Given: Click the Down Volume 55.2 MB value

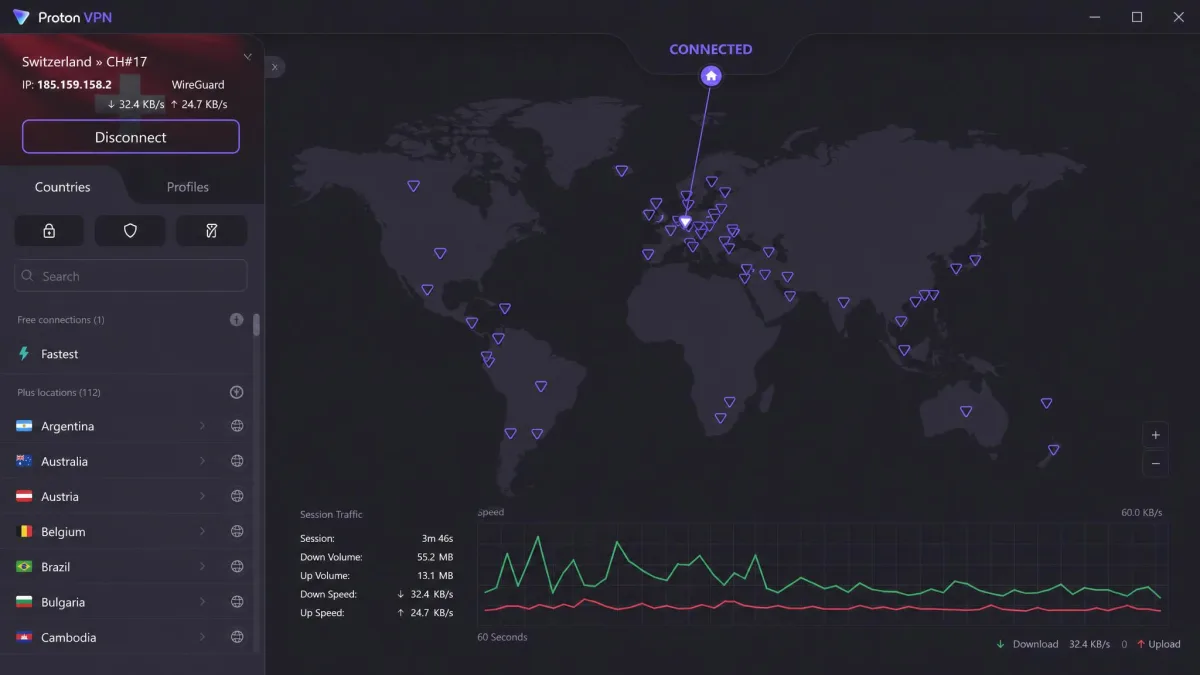Looking at the screenshot, I should (433, 557).
